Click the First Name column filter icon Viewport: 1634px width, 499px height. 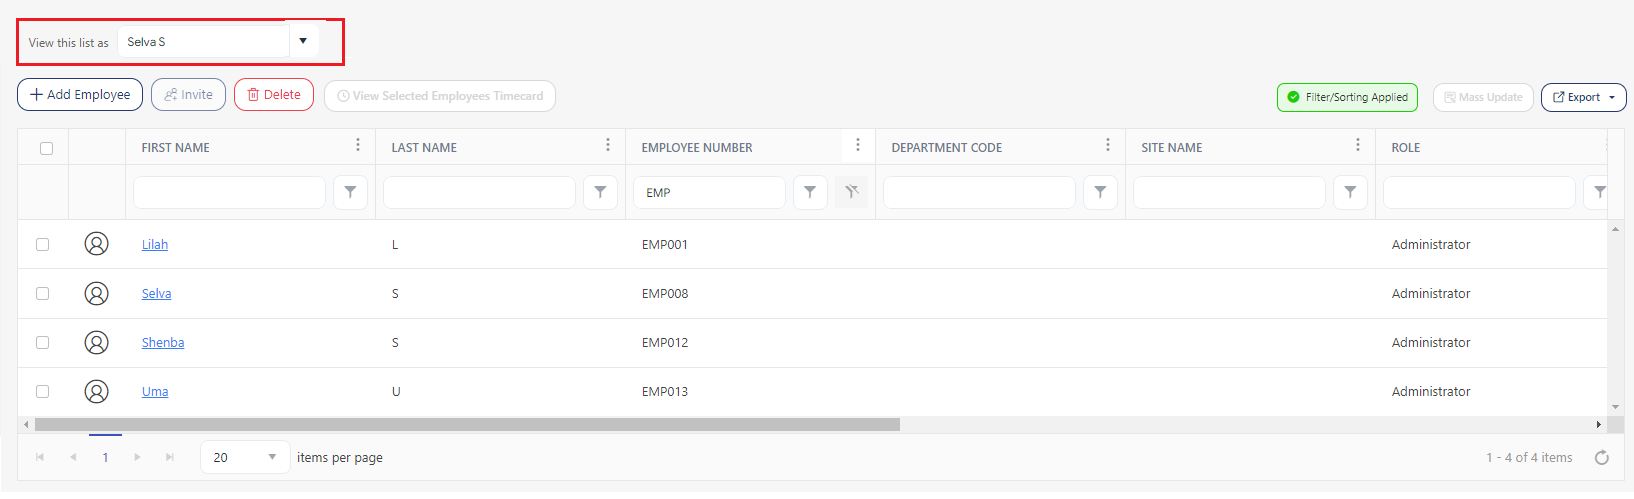[x=350, y=192]
